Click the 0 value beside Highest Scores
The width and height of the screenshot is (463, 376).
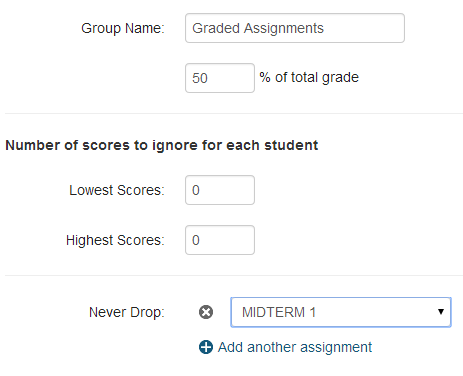click(x=196, y=240)
